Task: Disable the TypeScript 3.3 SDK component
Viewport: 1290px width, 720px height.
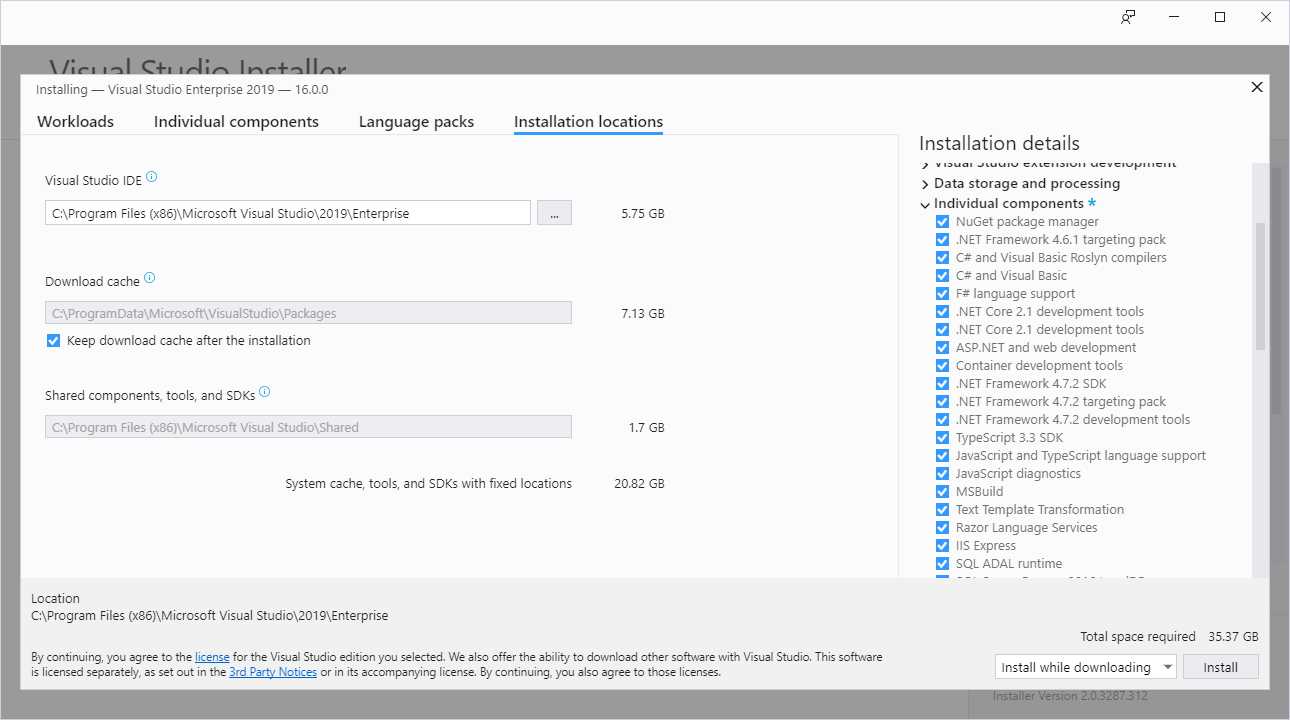Action: coord(941,437)
